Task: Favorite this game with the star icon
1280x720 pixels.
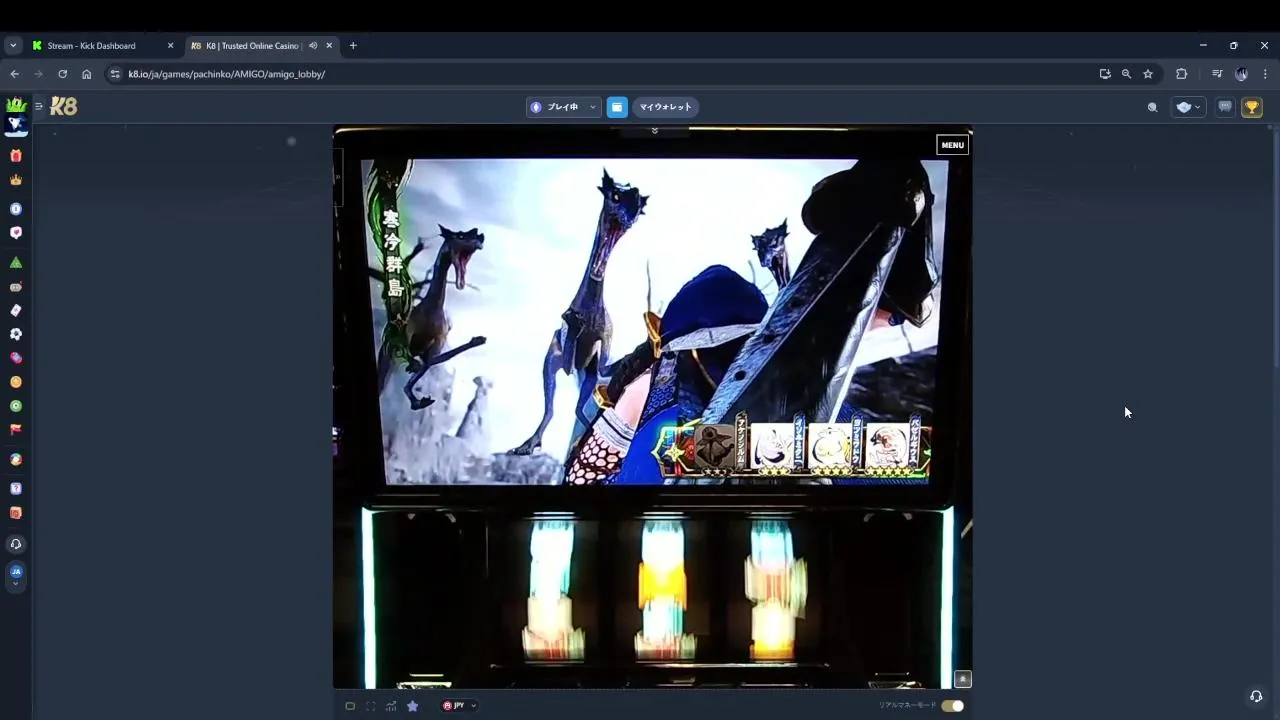Action: coord(412,706)
